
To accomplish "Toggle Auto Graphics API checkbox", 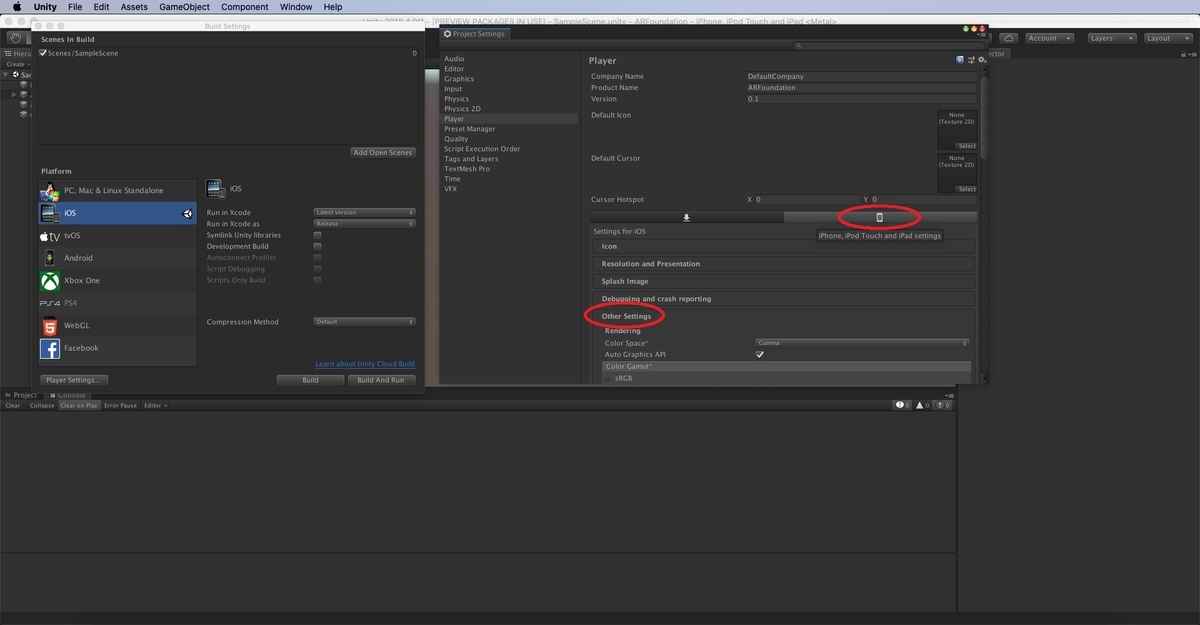I will [x=759, y=355].
